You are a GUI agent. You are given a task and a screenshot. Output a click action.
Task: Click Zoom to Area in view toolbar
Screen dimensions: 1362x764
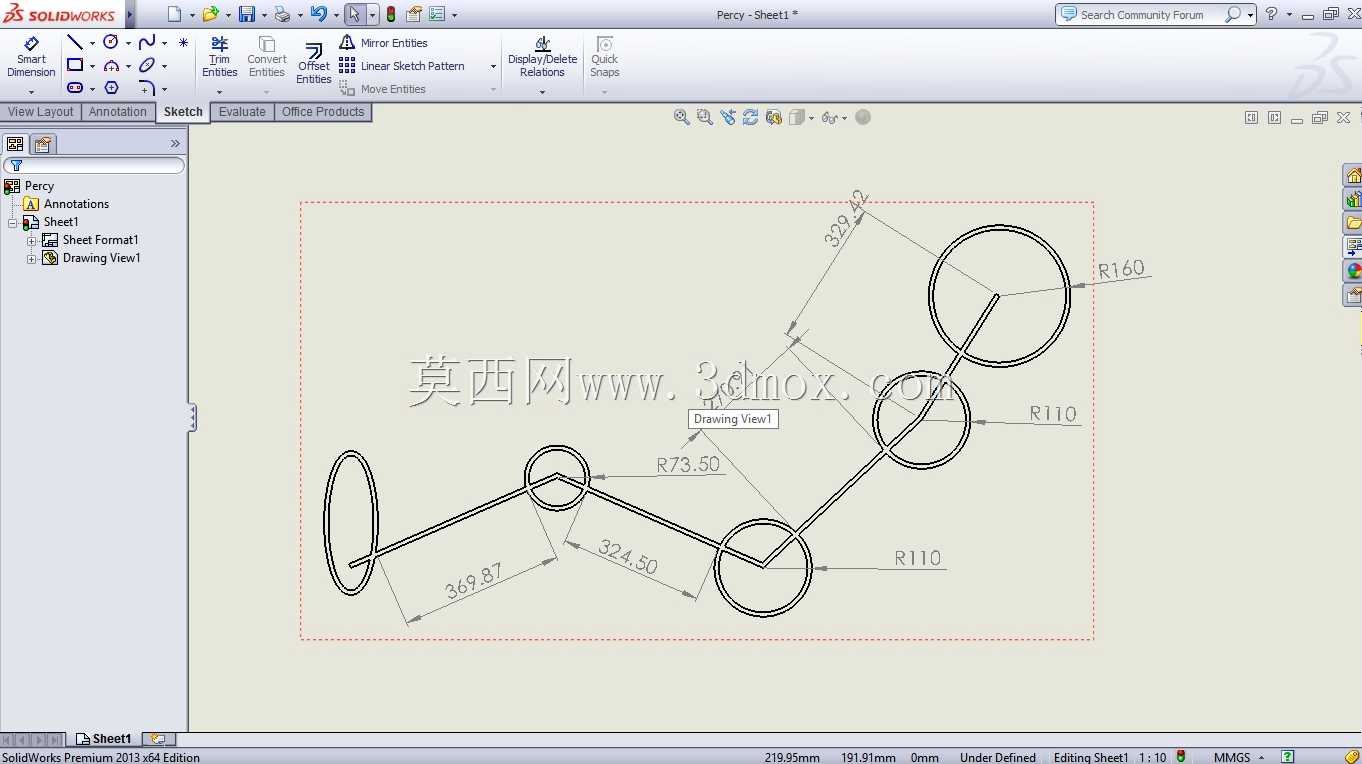click(705, 117)
